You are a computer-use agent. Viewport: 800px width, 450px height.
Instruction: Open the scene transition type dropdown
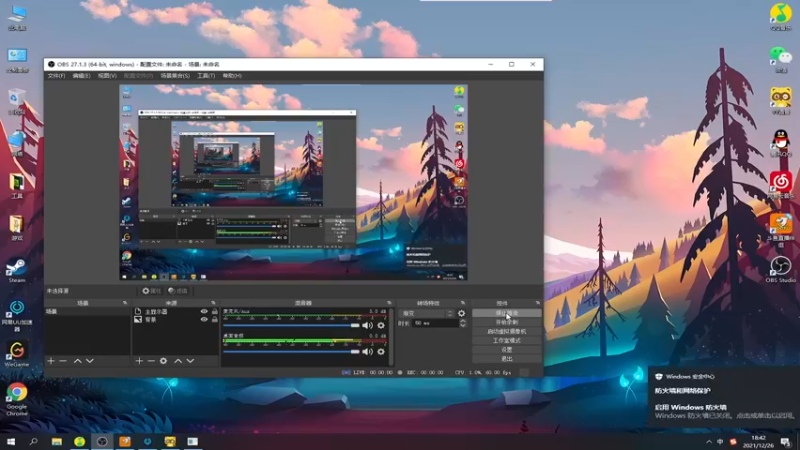tap(427, 313)
